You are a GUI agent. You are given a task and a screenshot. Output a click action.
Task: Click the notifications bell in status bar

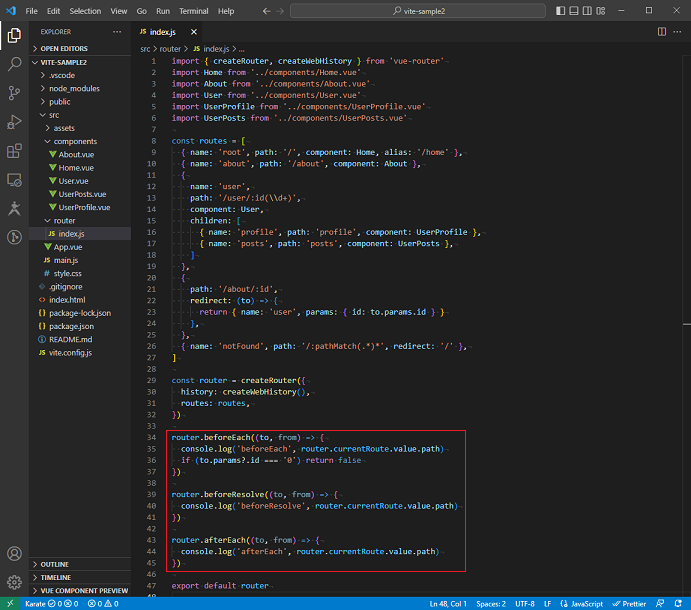[678, 603]
